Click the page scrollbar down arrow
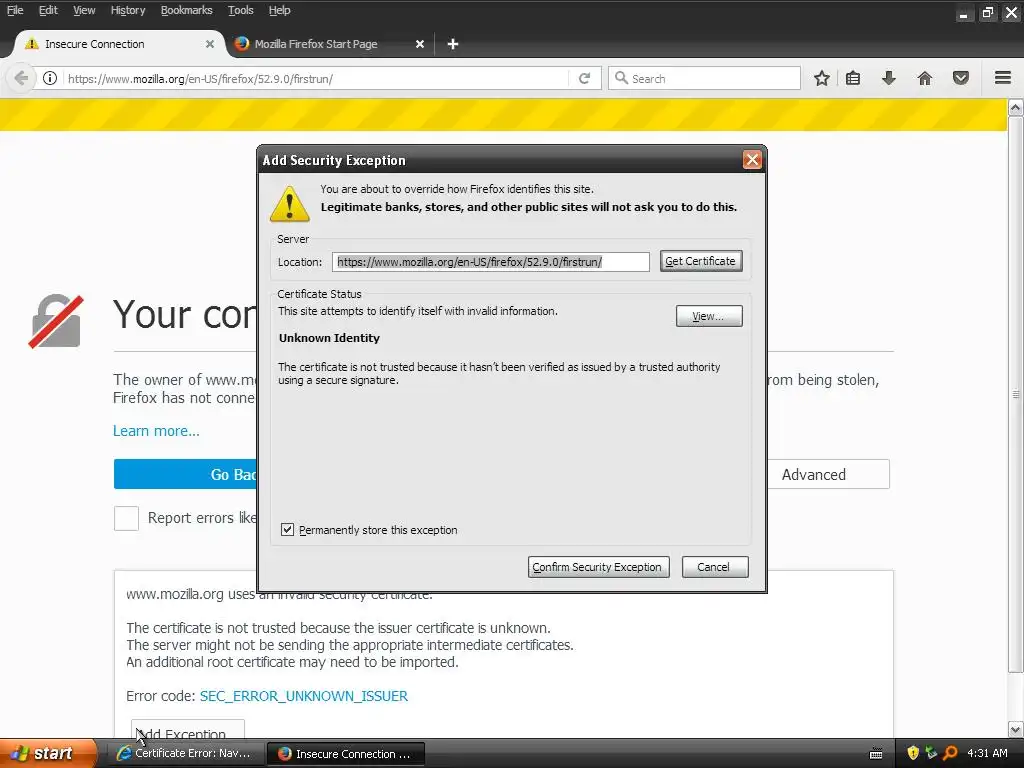The width and height of the screenshot is (1024, 768). click(1016, 729)
